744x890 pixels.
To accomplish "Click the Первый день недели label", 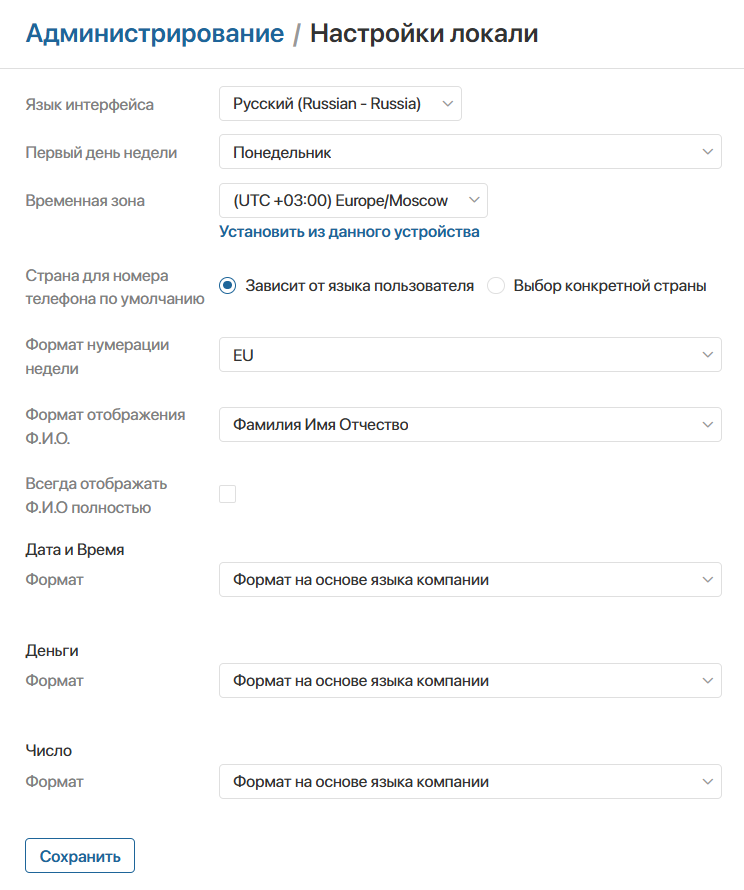I will coord(101,153).
